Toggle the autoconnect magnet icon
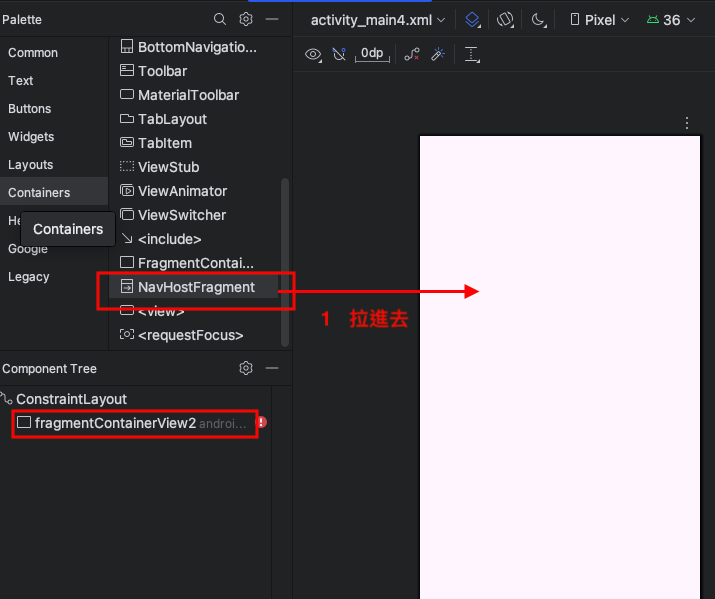 (339, 55)
